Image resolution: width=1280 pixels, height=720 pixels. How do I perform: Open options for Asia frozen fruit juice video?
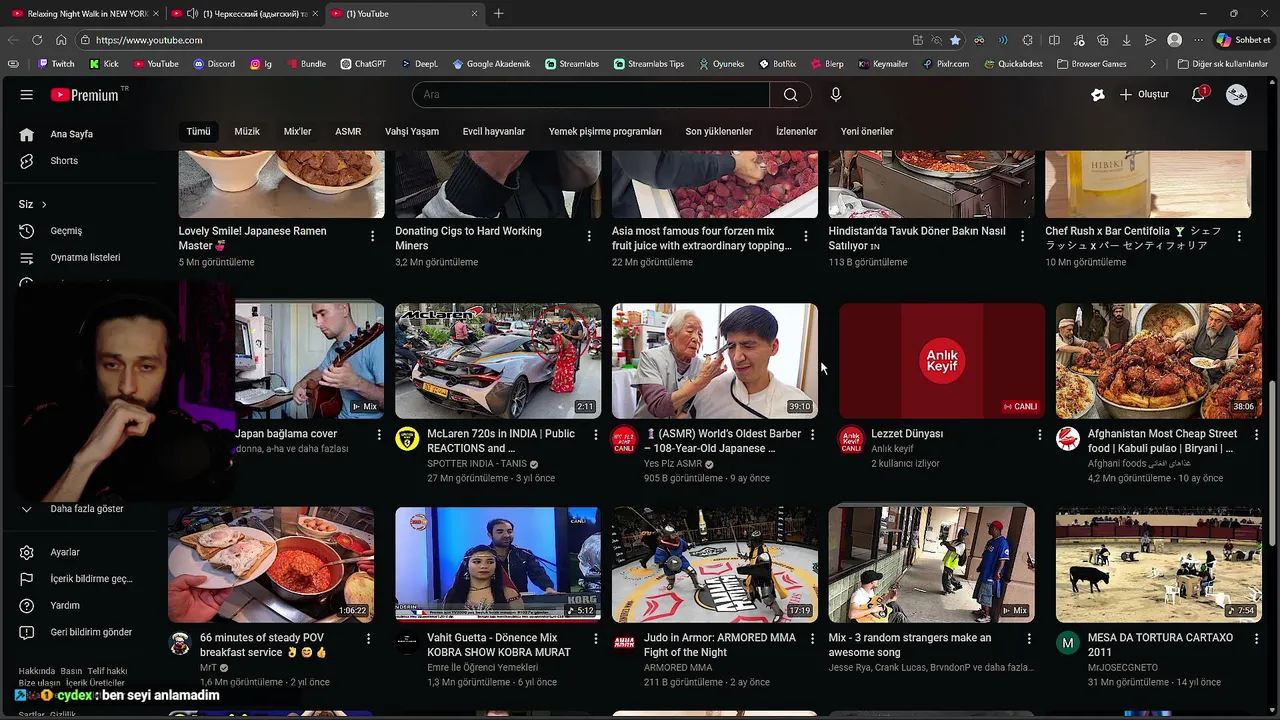coord(806,236)
